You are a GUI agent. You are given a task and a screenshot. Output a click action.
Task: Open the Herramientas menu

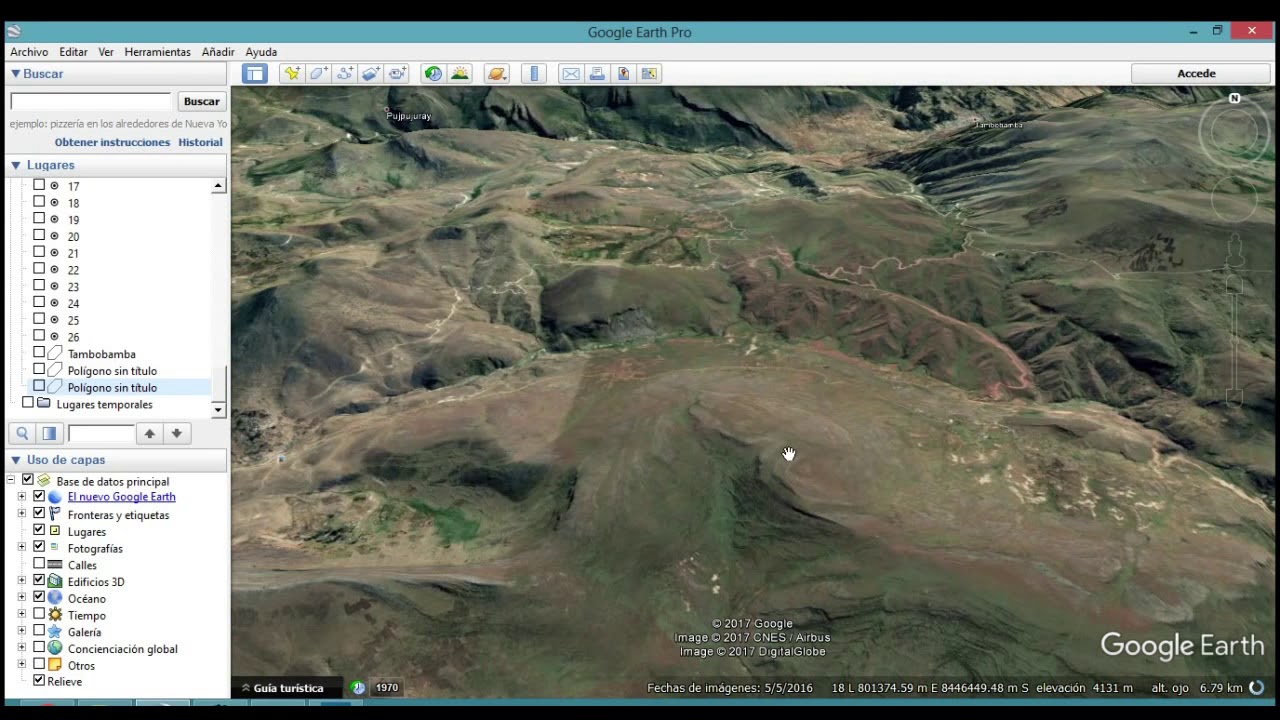pos(157,52)
